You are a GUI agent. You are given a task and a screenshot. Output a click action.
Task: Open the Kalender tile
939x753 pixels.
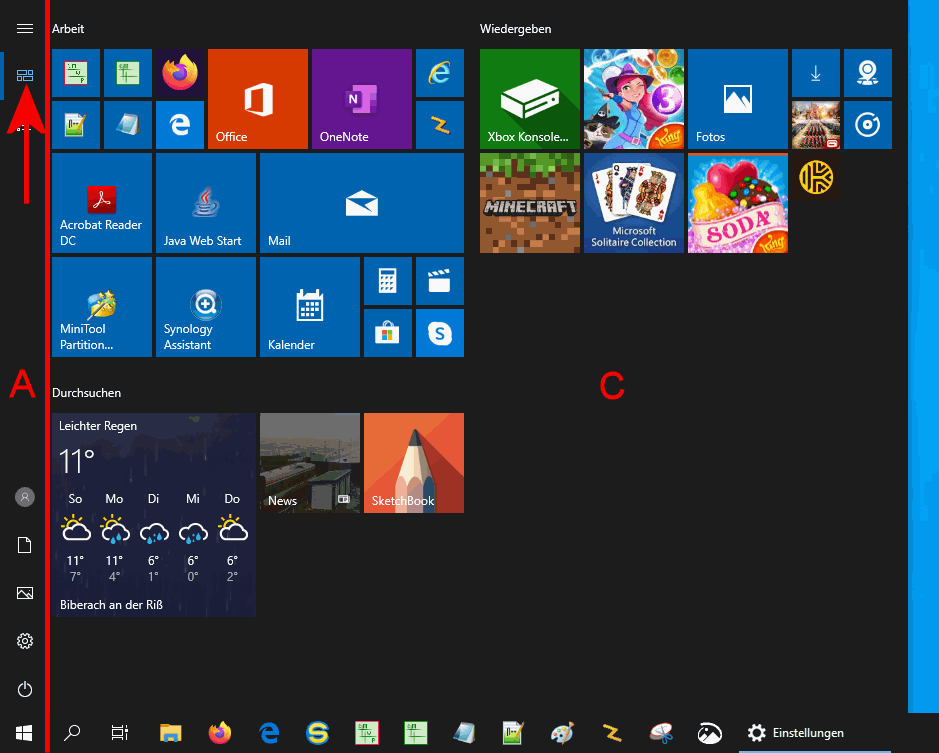(x=309, y=307)
